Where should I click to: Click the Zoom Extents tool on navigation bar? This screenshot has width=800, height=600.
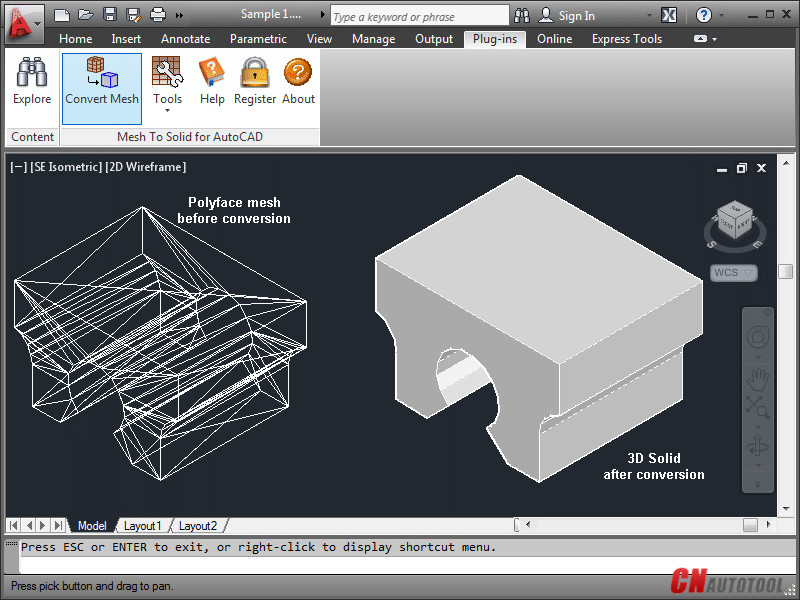pyautogui.click(x=758, y=407)
